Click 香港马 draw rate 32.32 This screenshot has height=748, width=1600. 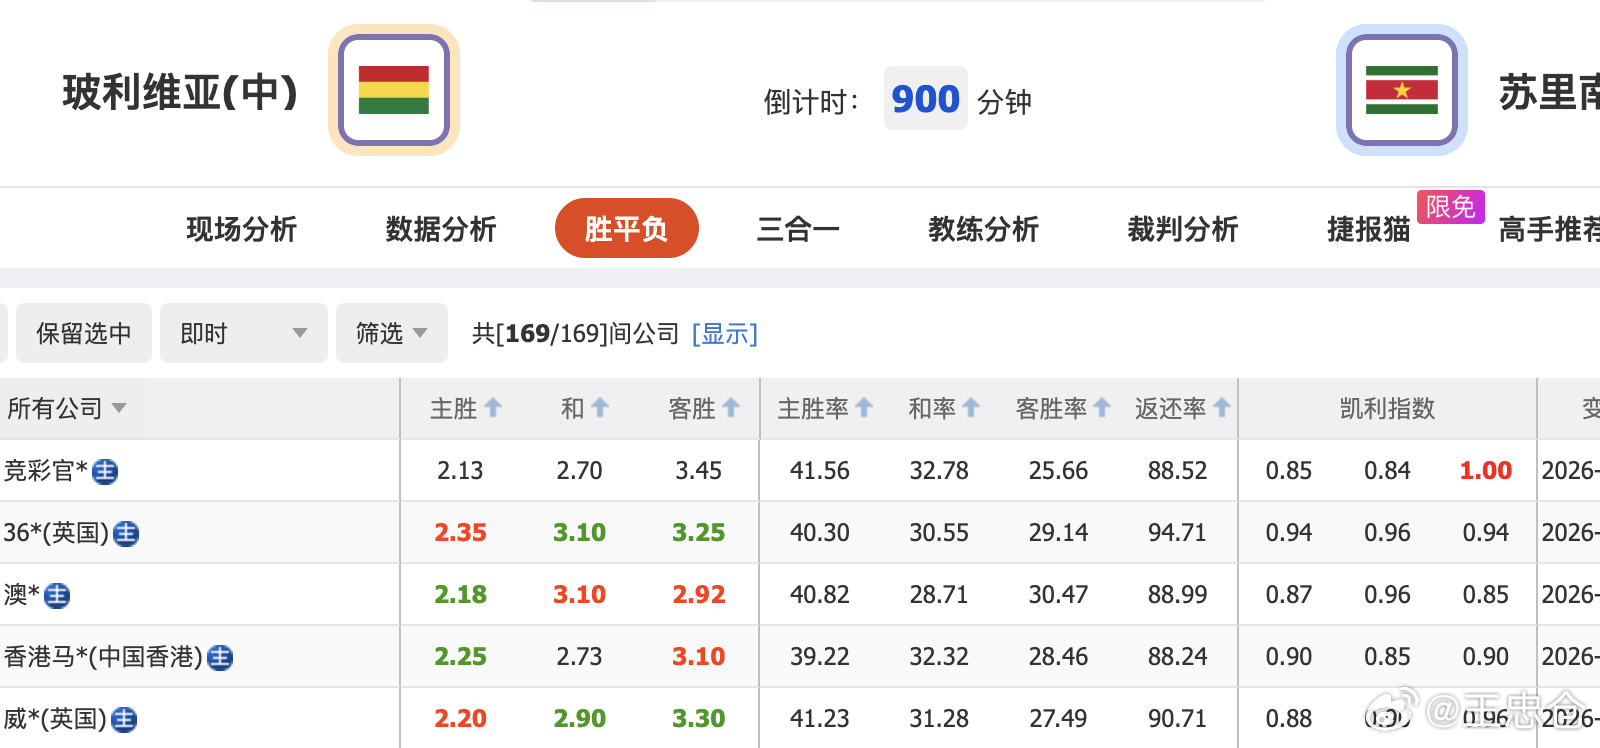coord(939,656)
